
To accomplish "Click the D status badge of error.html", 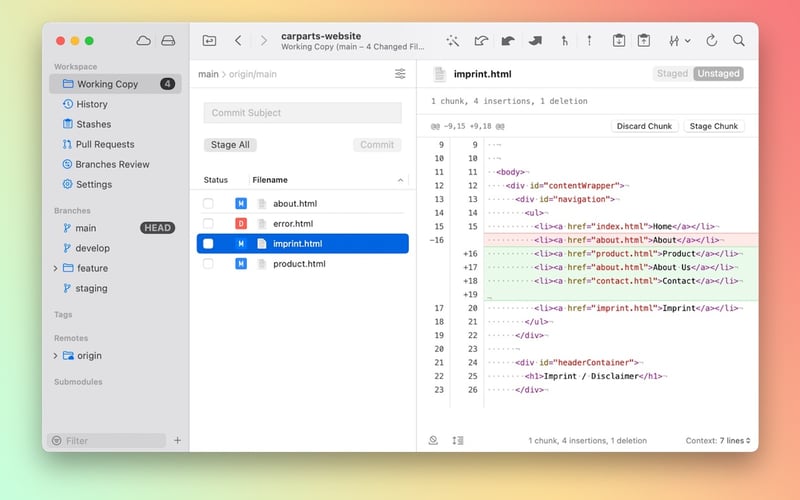I will pyautogui.click(x=241, y=223).
